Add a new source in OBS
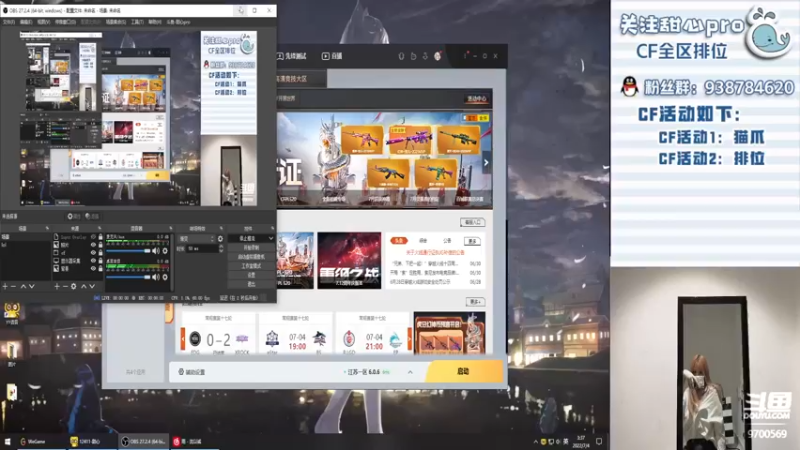This screenshot has width=800, height=450. pos(57,287)
